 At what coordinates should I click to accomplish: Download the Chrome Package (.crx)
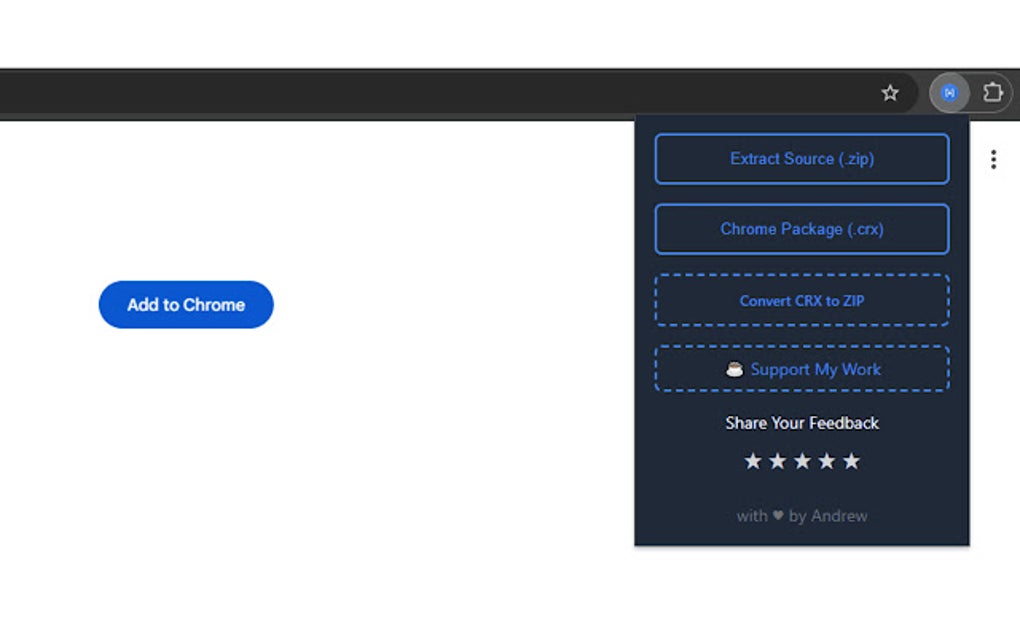click(801, 228)
